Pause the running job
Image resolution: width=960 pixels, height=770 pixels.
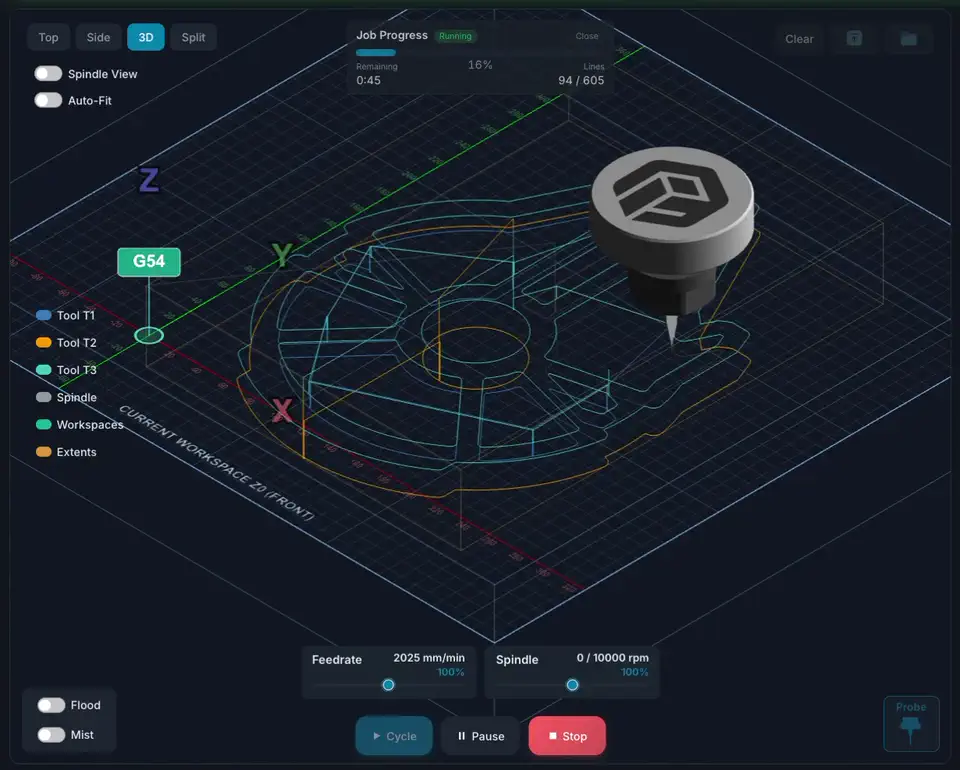click(481, 736)
